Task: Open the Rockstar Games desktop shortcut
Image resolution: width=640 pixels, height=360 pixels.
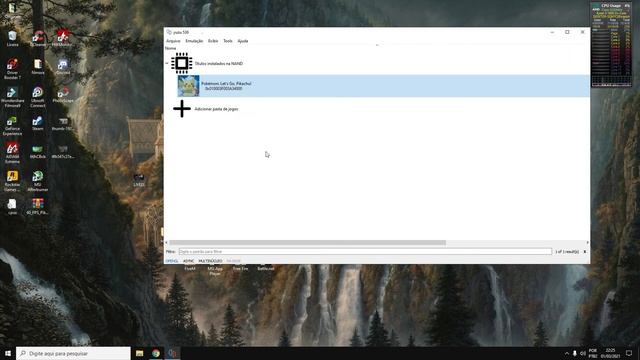Action: (x=12, y=181)
